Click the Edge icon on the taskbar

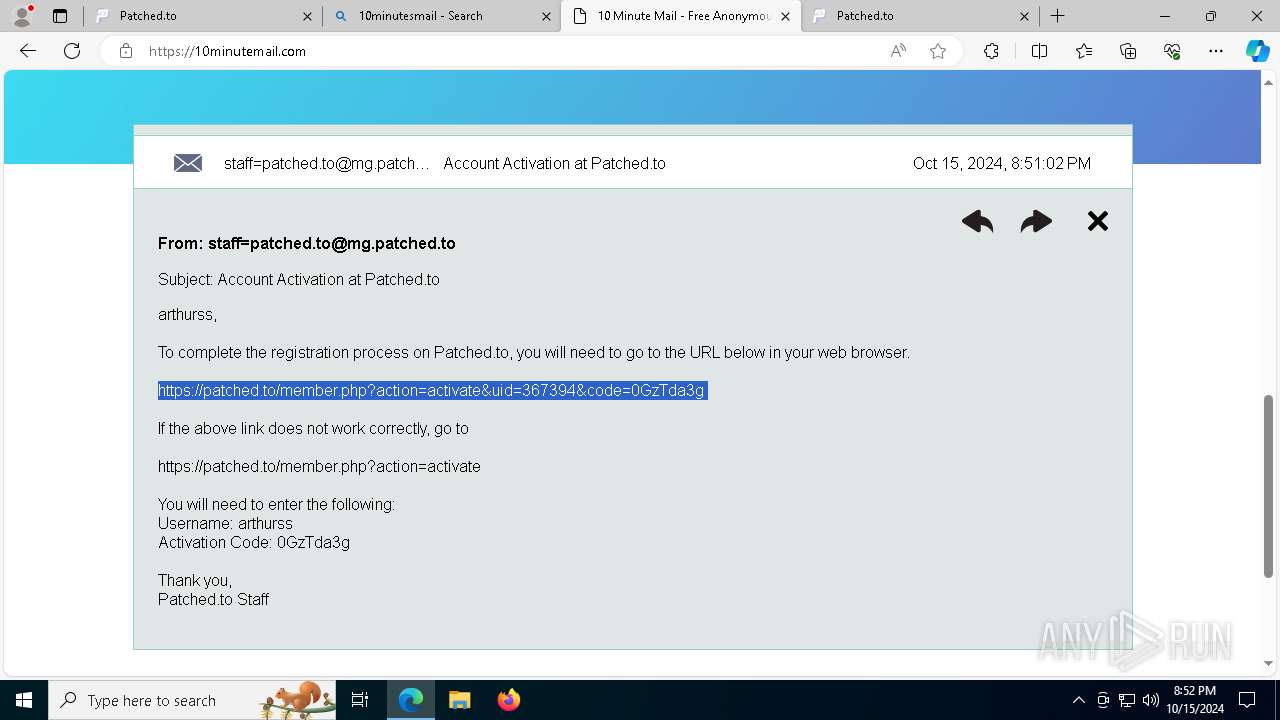[x=411, y=700]
